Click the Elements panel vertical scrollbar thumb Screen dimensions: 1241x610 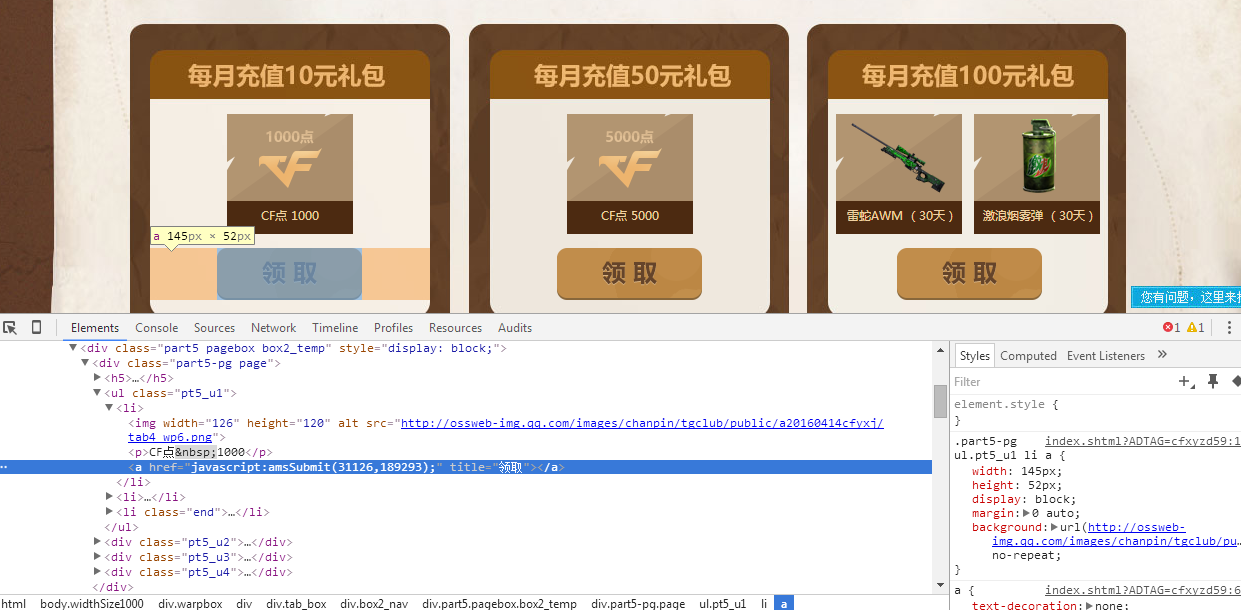pos(940,401)
